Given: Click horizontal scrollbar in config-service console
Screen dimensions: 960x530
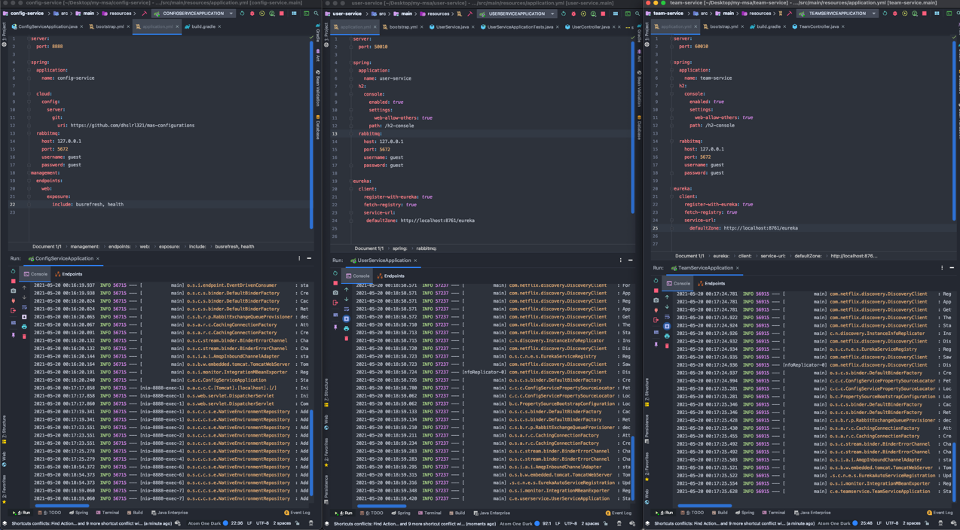Looking at the screenshot, I should point(62,506).
